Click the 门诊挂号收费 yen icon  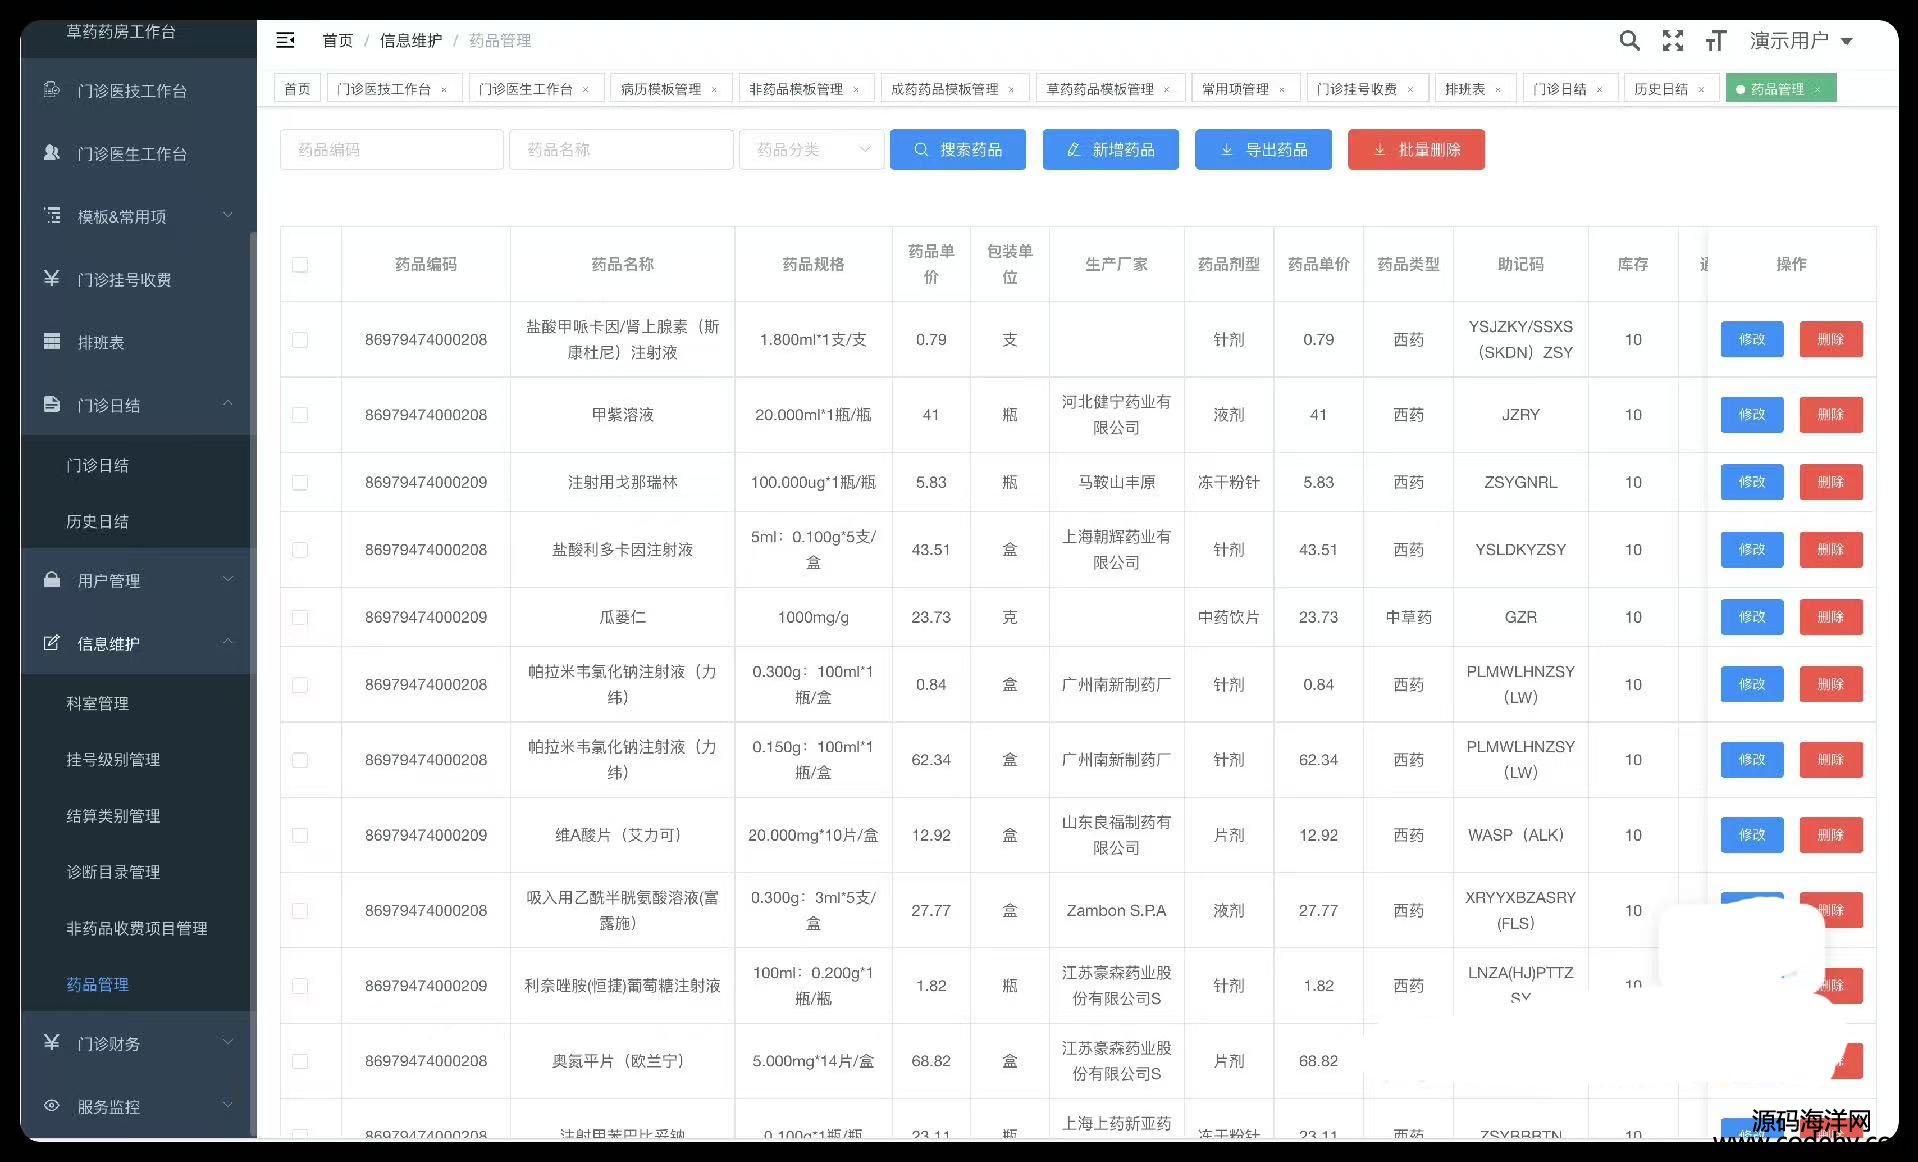point(52,279)
